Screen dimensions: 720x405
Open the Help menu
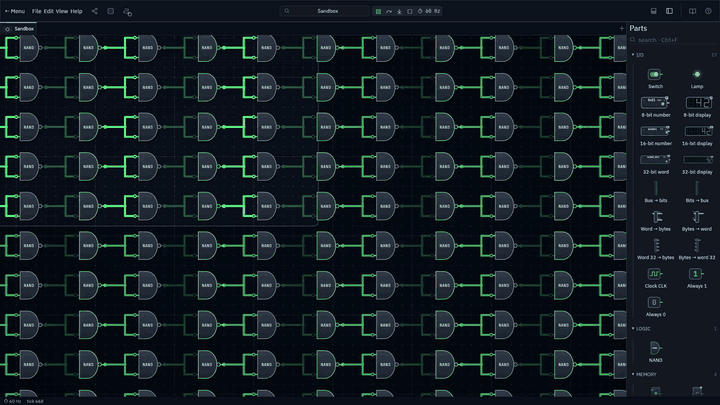click(76, 11)
